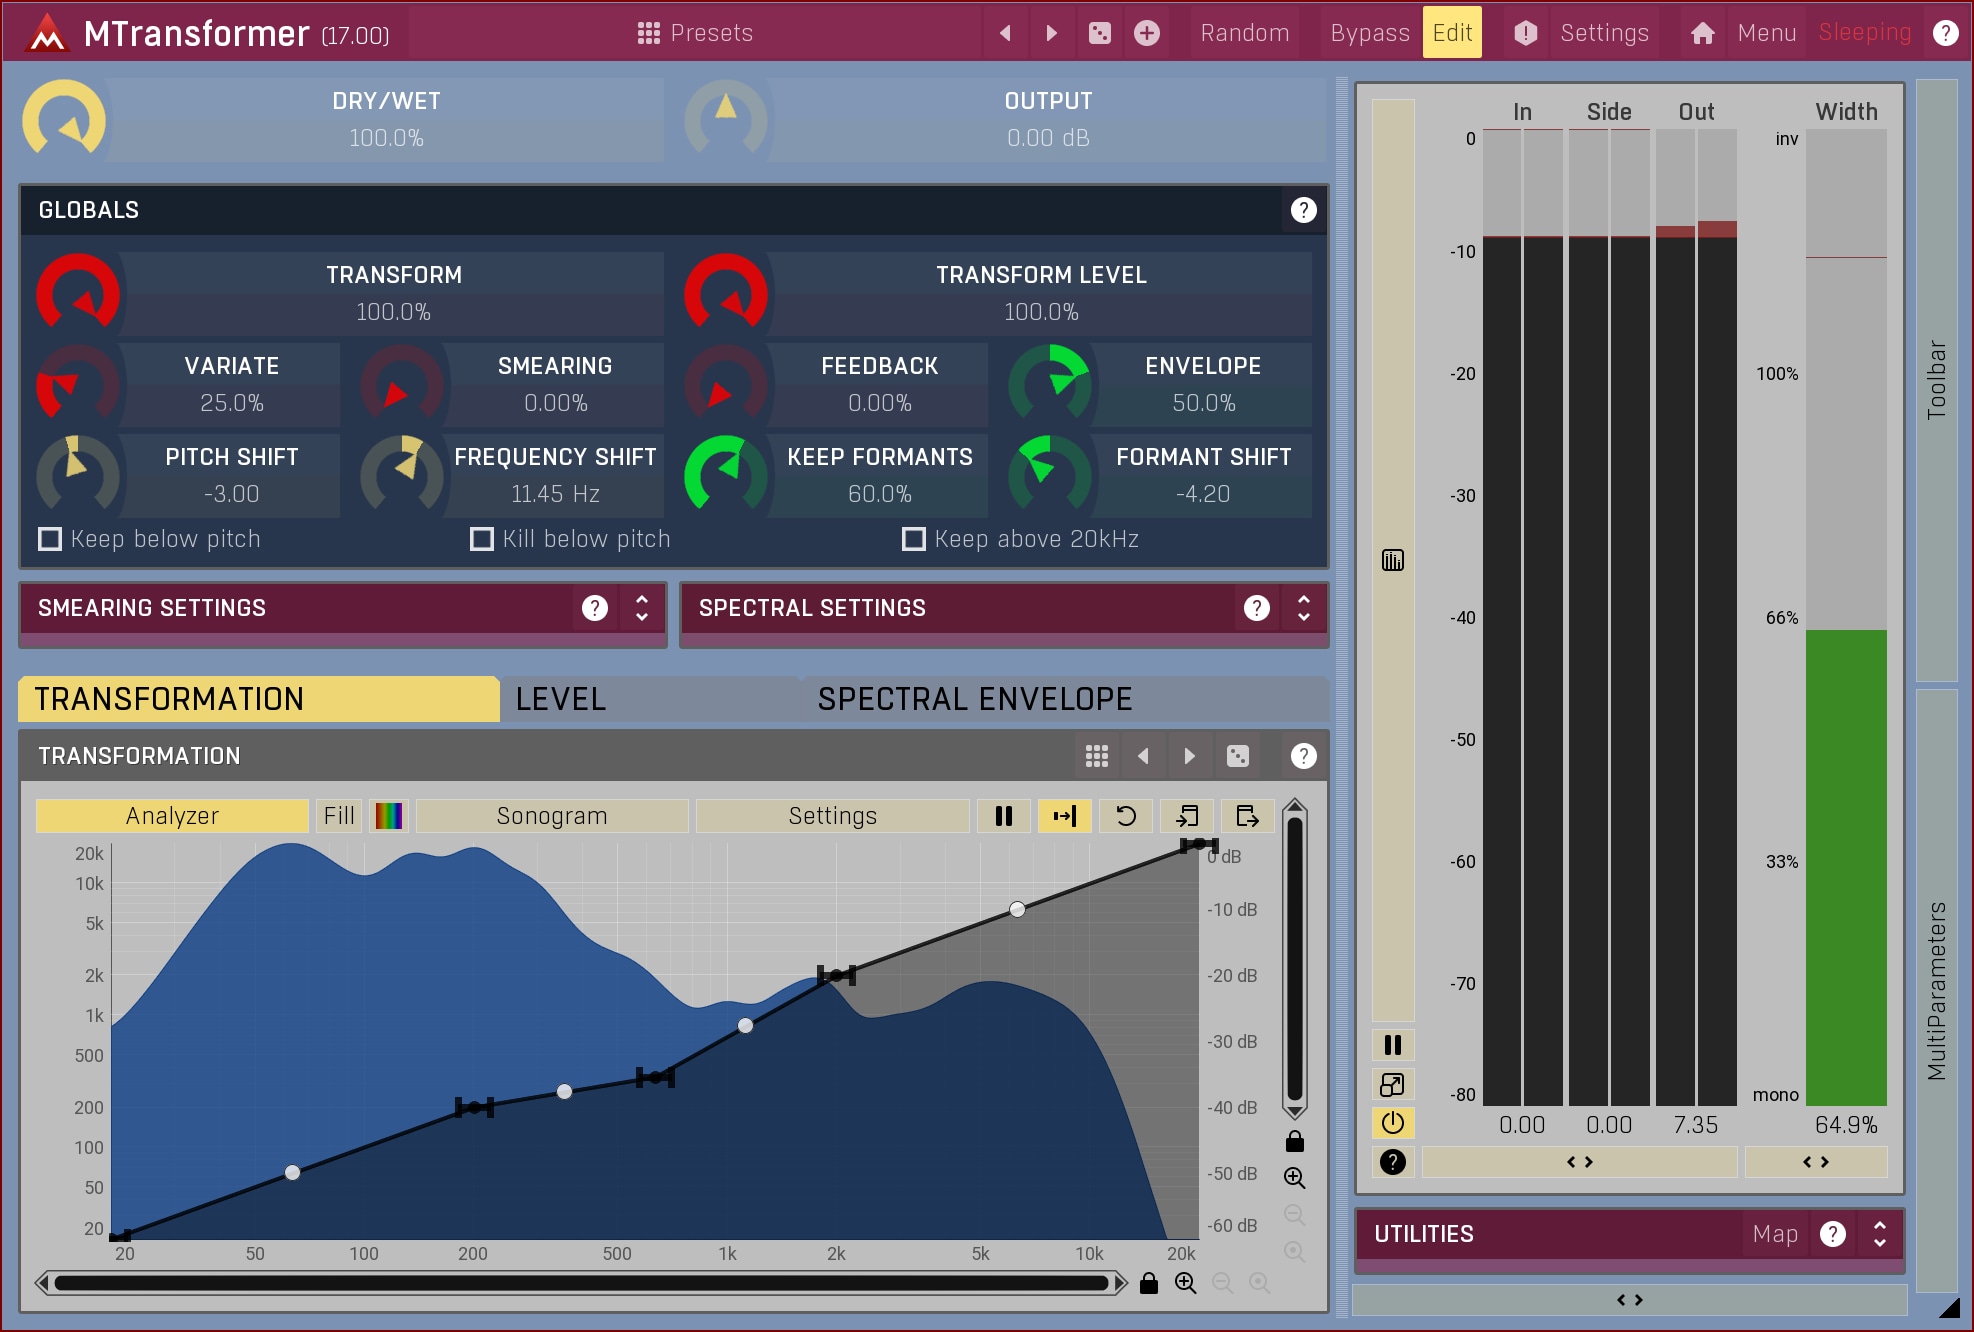Screen dimensions: 1974x1332
Task: Enable Kill below pitch checkbox
Action: (x=482, y=539)
